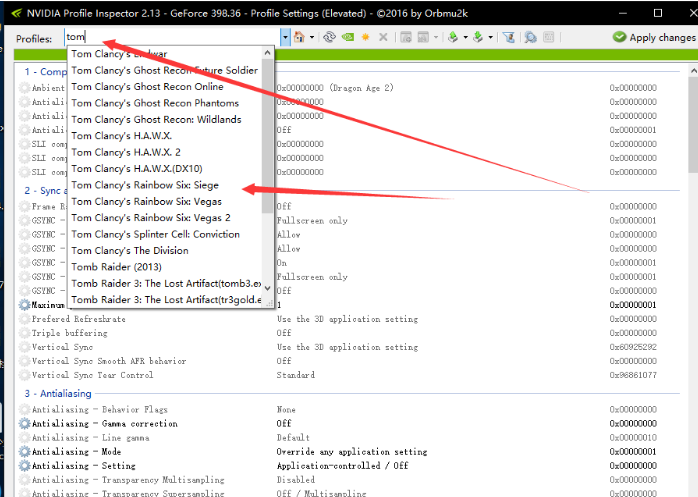This screenshot has height=497, width=698.
Task: Click the Antialiasing - Mode gear icon
Action: 24,452
